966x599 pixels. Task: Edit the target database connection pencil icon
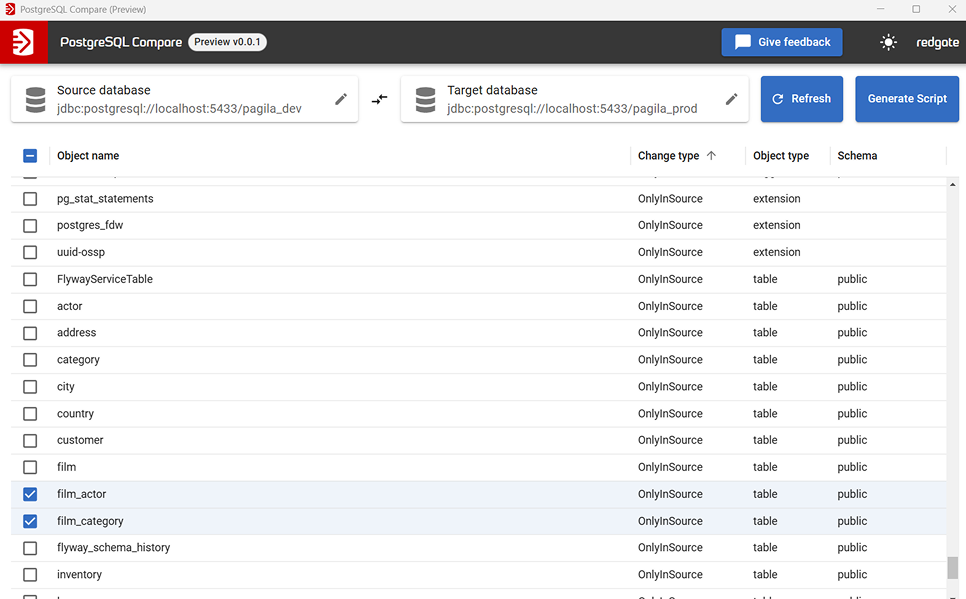click(x=731, y=99)
